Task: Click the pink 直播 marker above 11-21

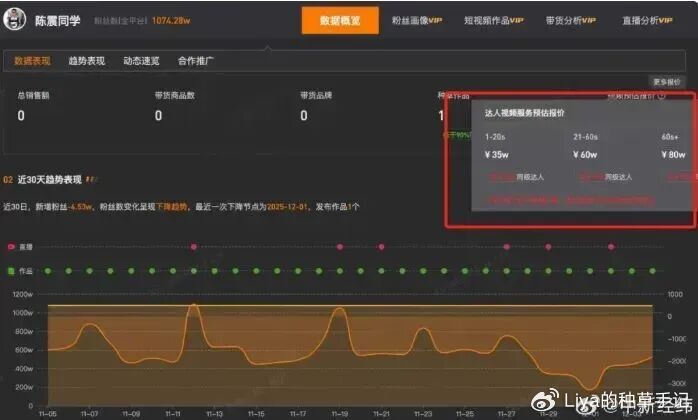Action: click(x=381, y=247)
